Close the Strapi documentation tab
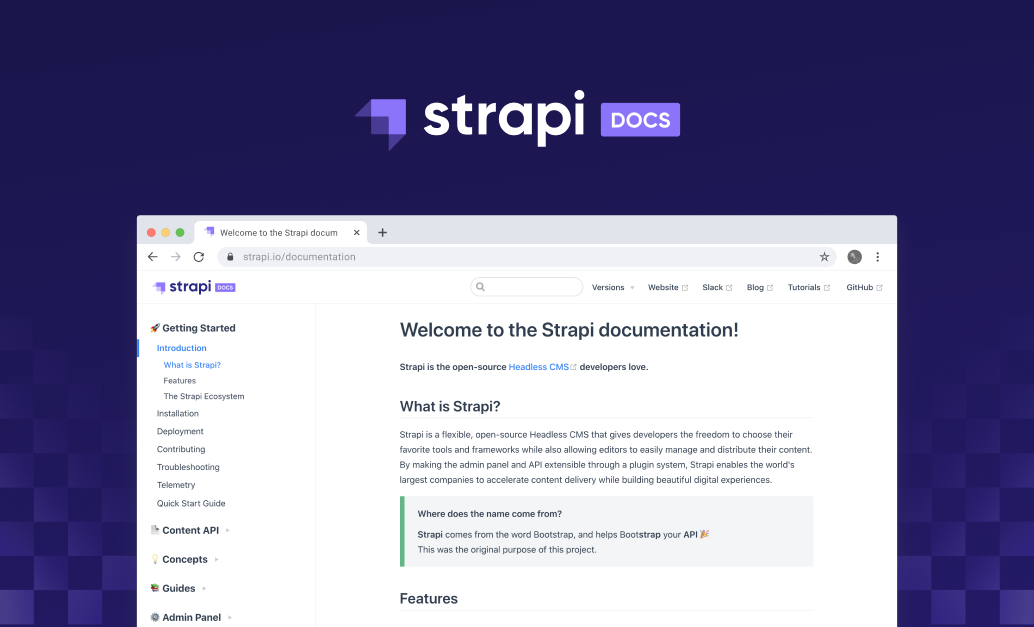This screenshot has height=627, width=1034. pyautogui.click(x=357, y=233)
